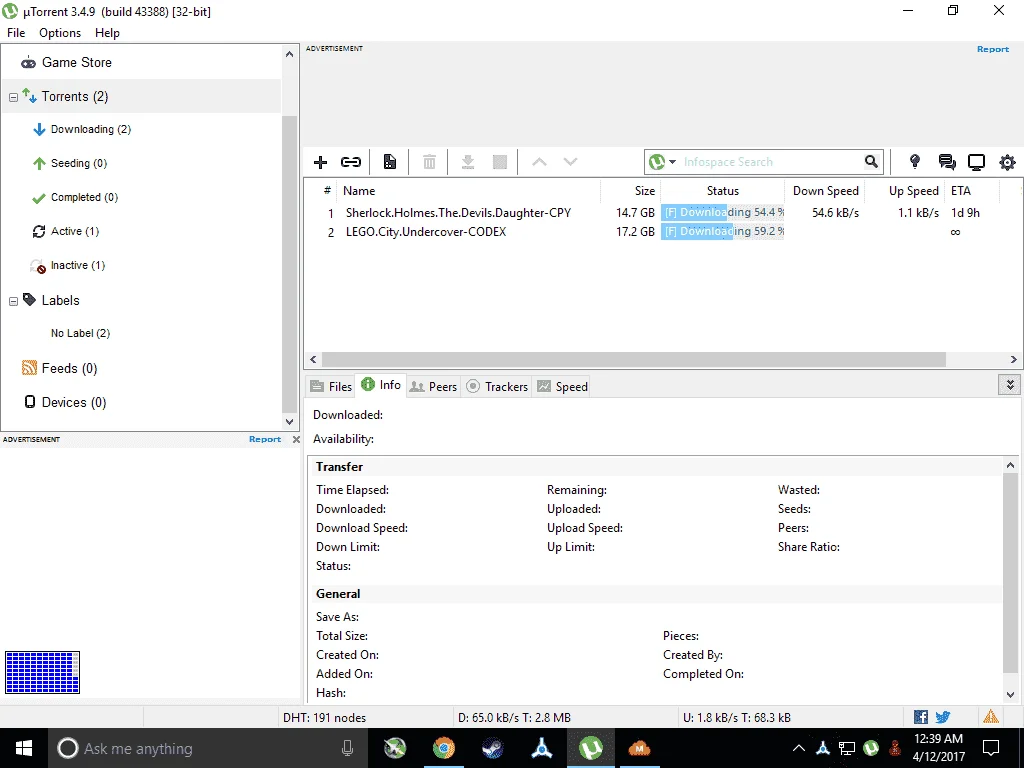Switch to the Info tab
1024x768 pixels.
381,385
